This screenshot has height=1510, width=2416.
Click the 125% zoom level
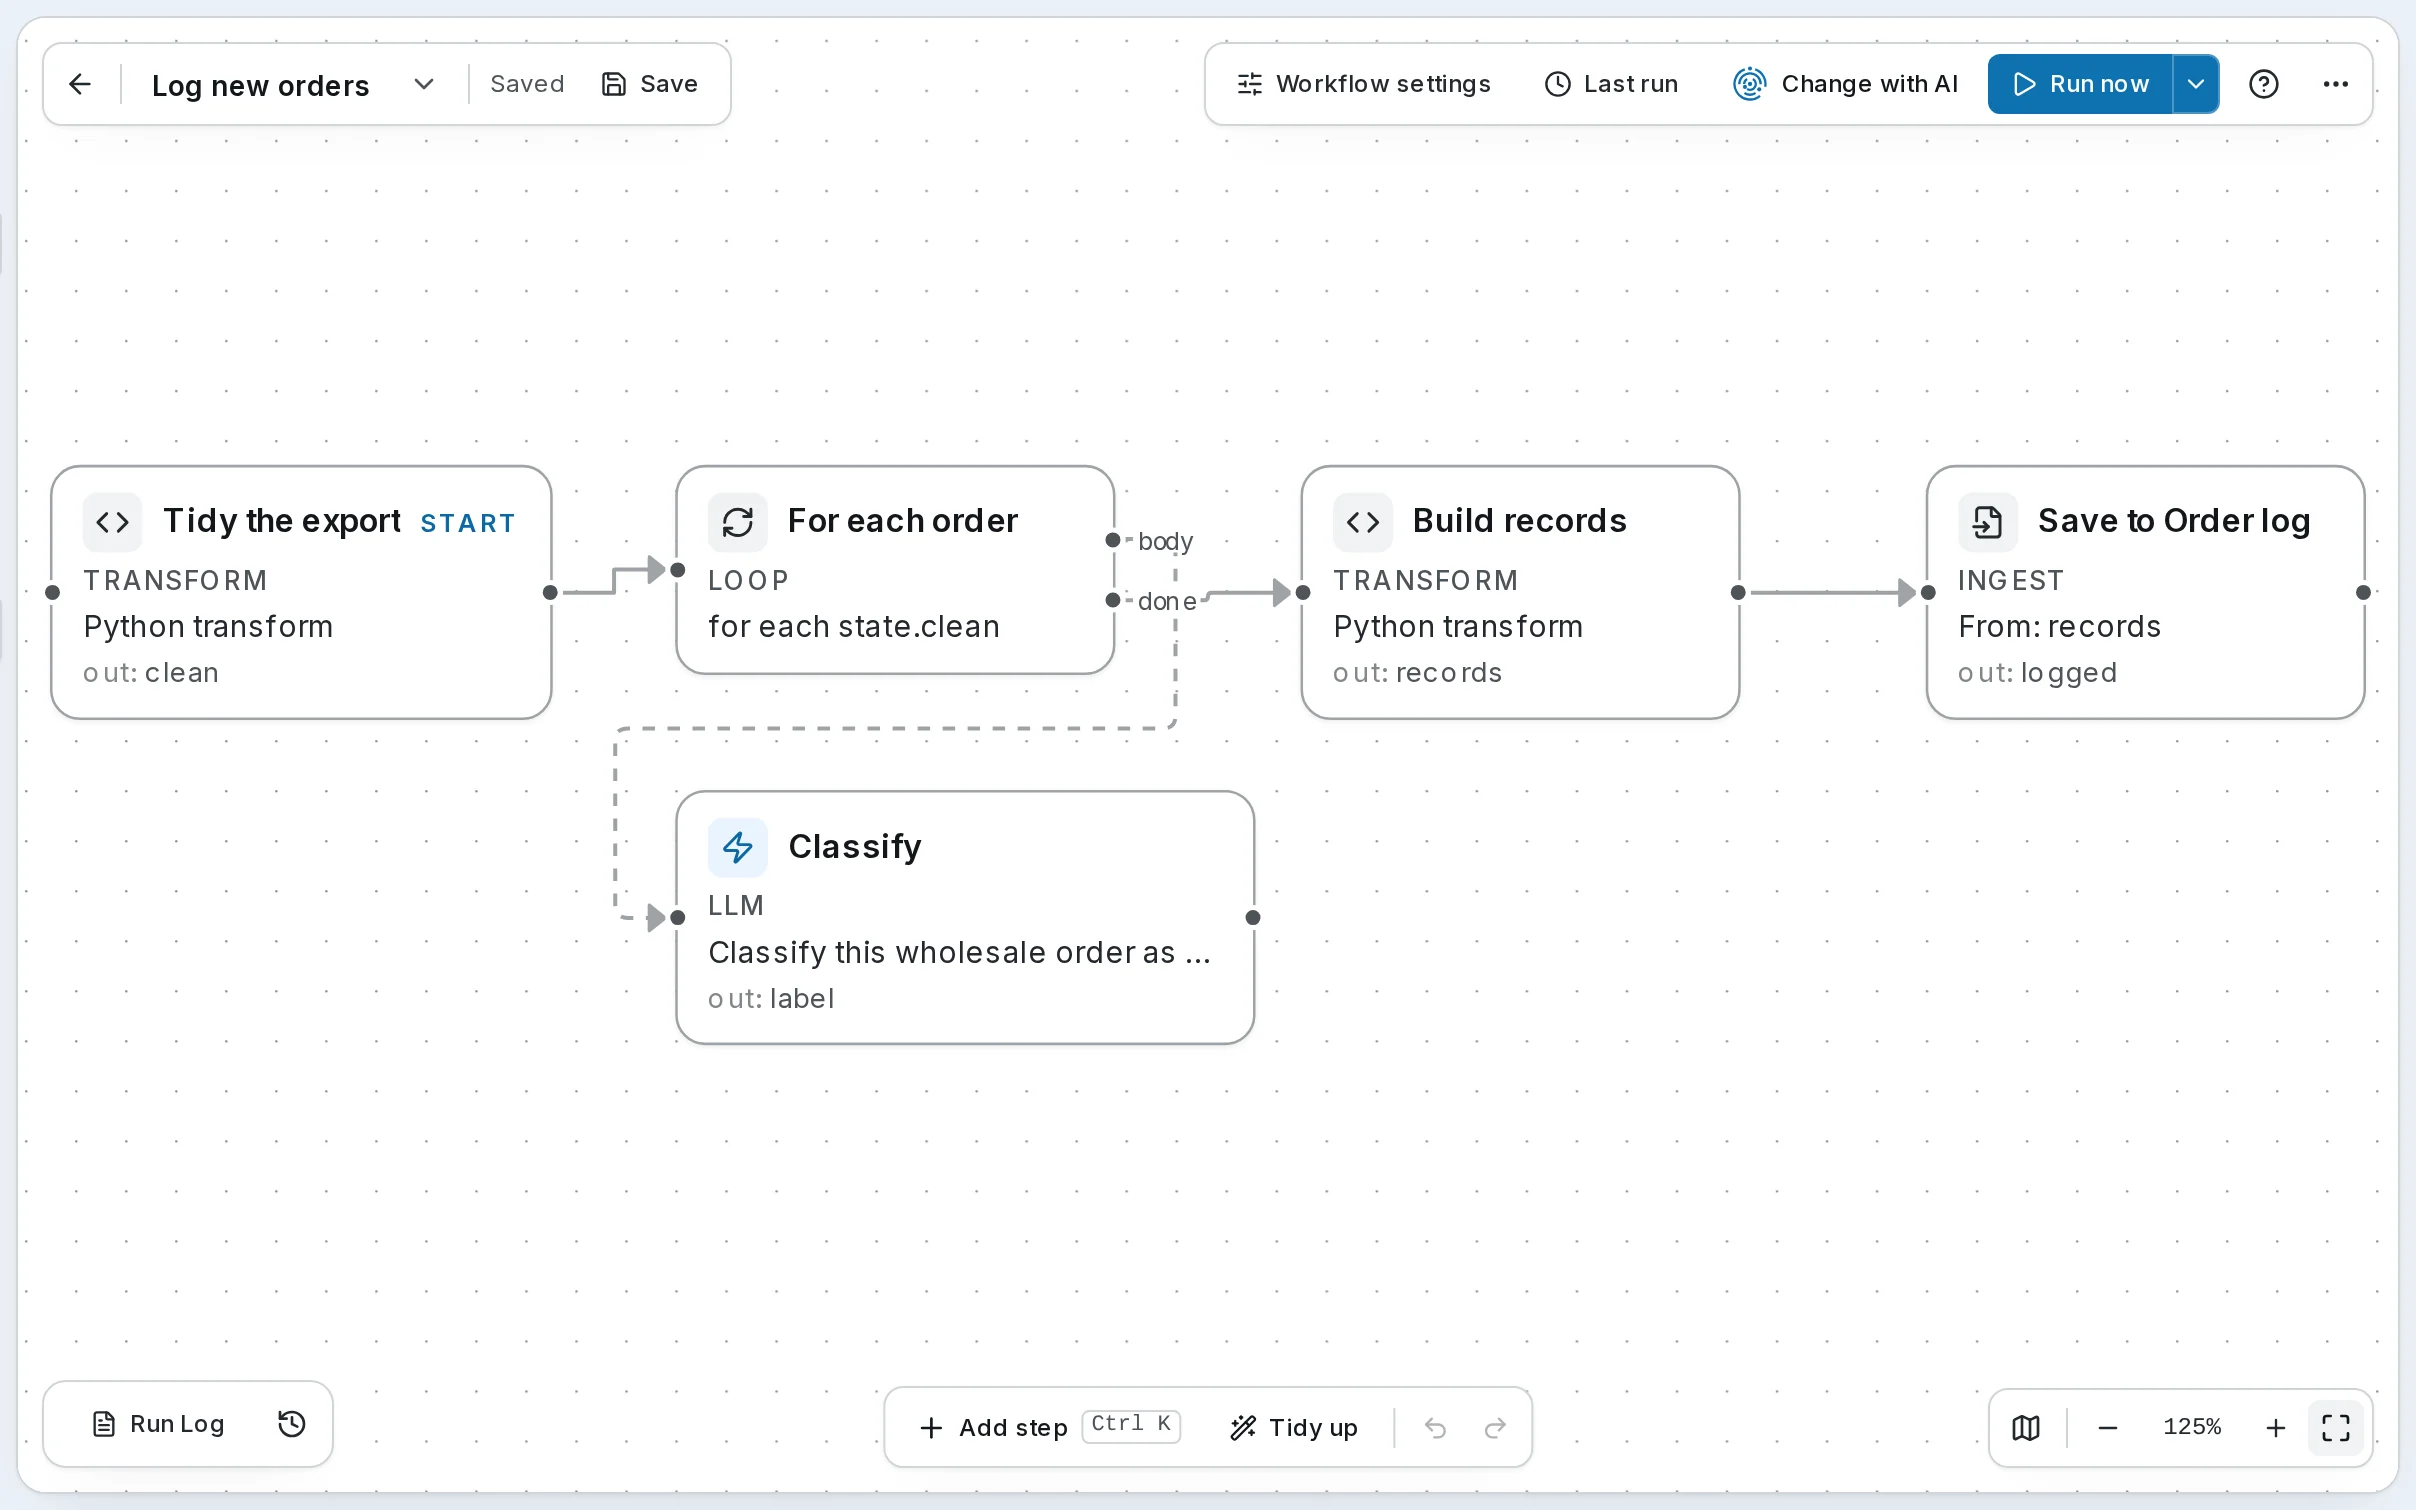click(2192, 1427)
